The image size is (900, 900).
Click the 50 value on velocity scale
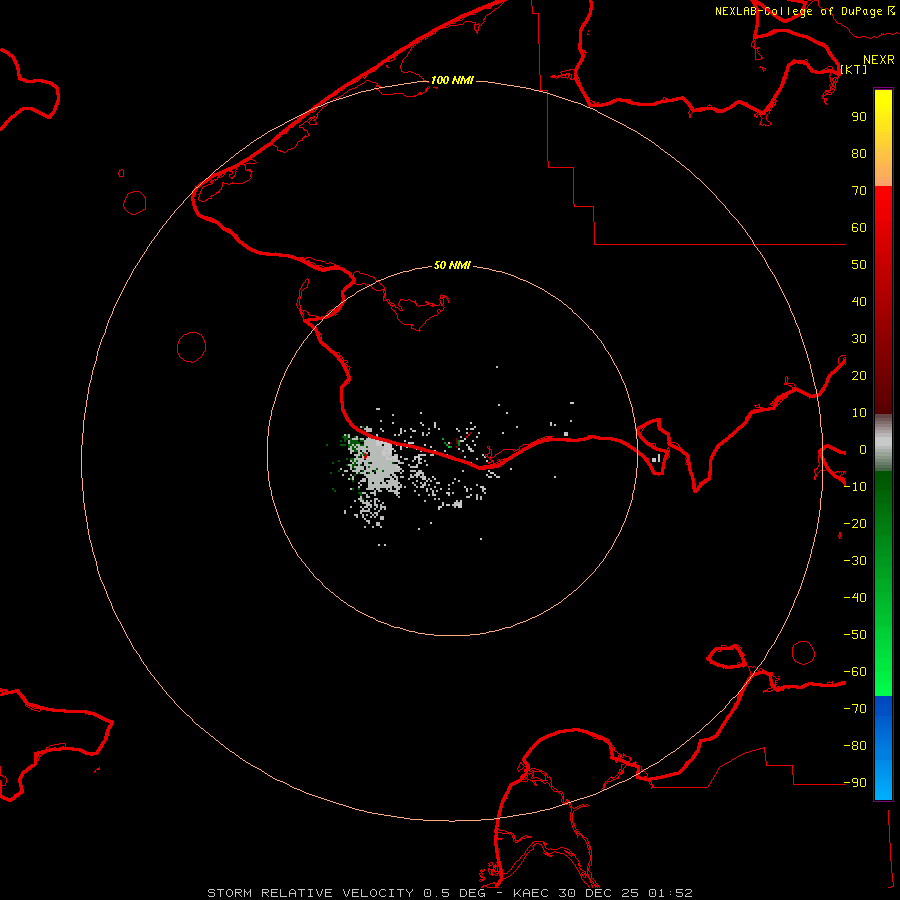point(859,265)
